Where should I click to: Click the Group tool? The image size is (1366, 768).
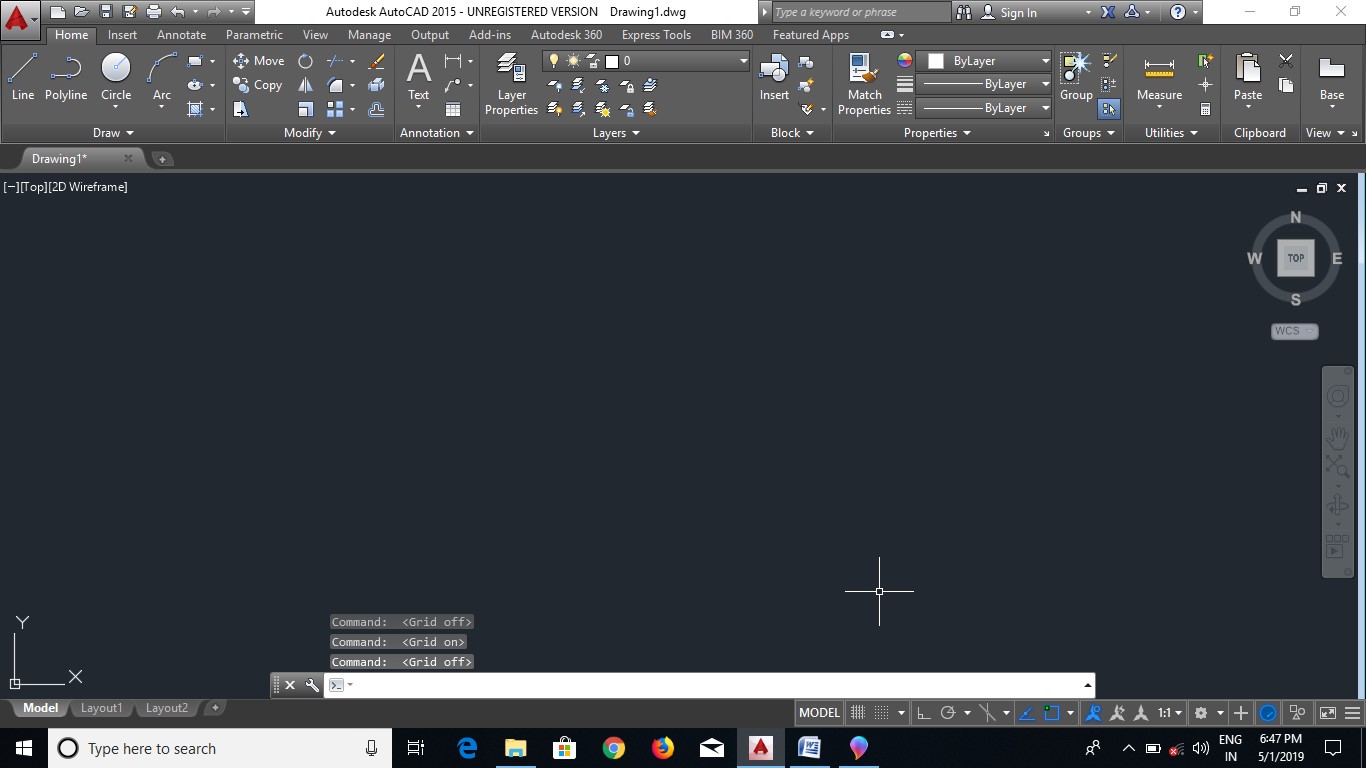tap(1076, 77)
